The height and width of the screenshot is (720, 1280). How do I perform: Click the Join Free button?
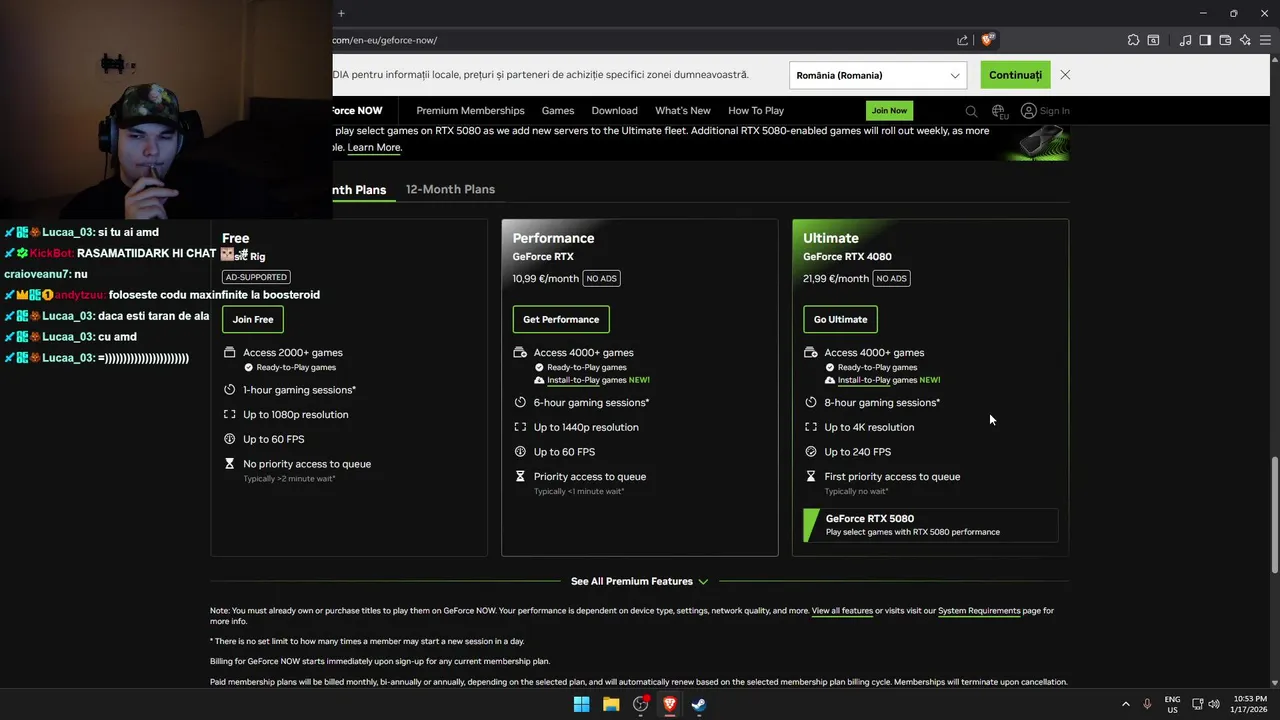tap(253, 319)
